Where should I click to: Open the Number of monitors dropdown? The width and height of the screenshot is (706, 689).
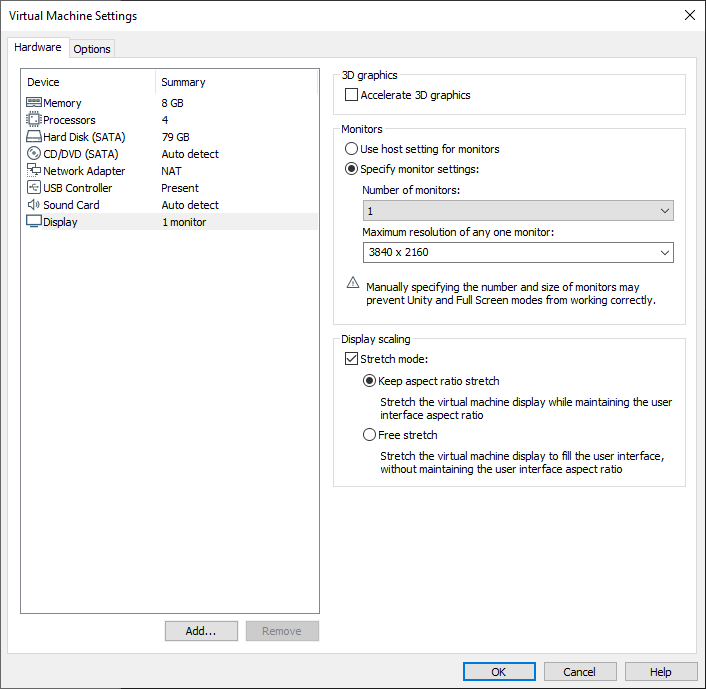pos(517,211)
